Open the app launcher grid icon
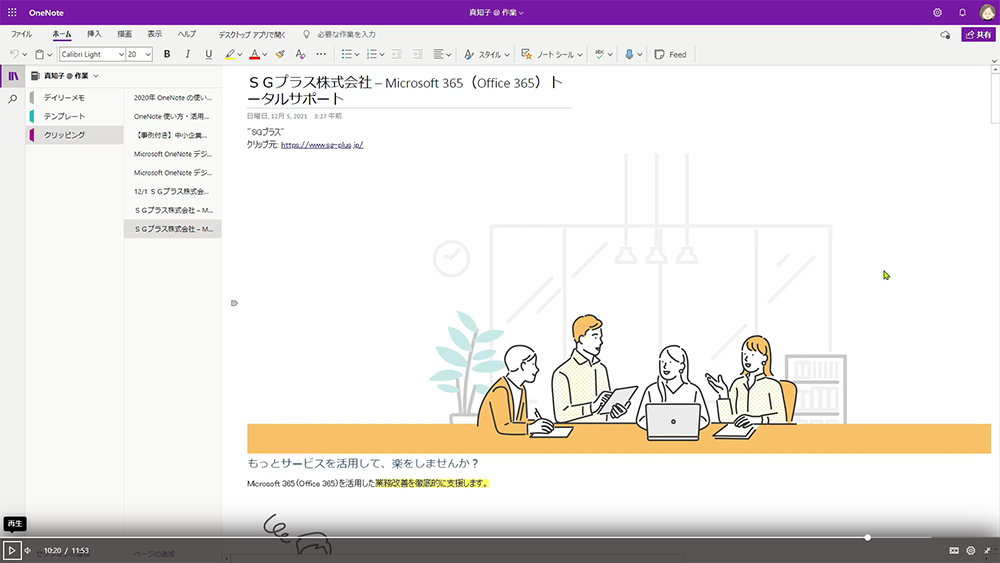The image size is (1000, 563). point(12,12)
